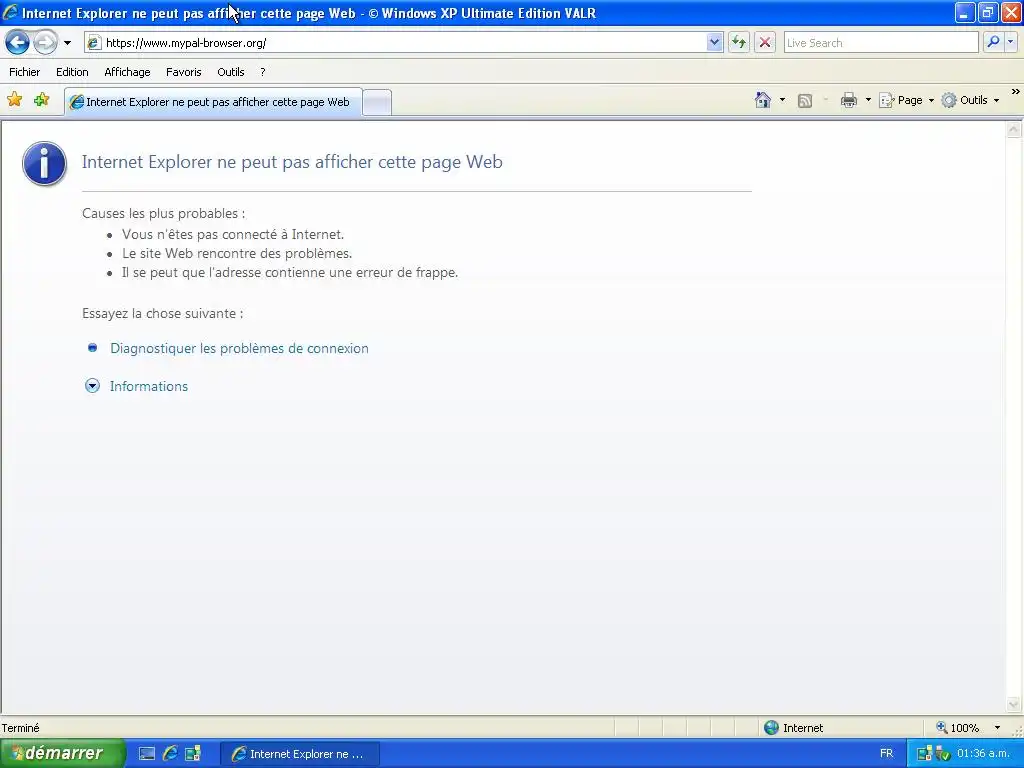Click the 100% zoom level button
The image size is (1024, 768).
click(x=957, y=728)
